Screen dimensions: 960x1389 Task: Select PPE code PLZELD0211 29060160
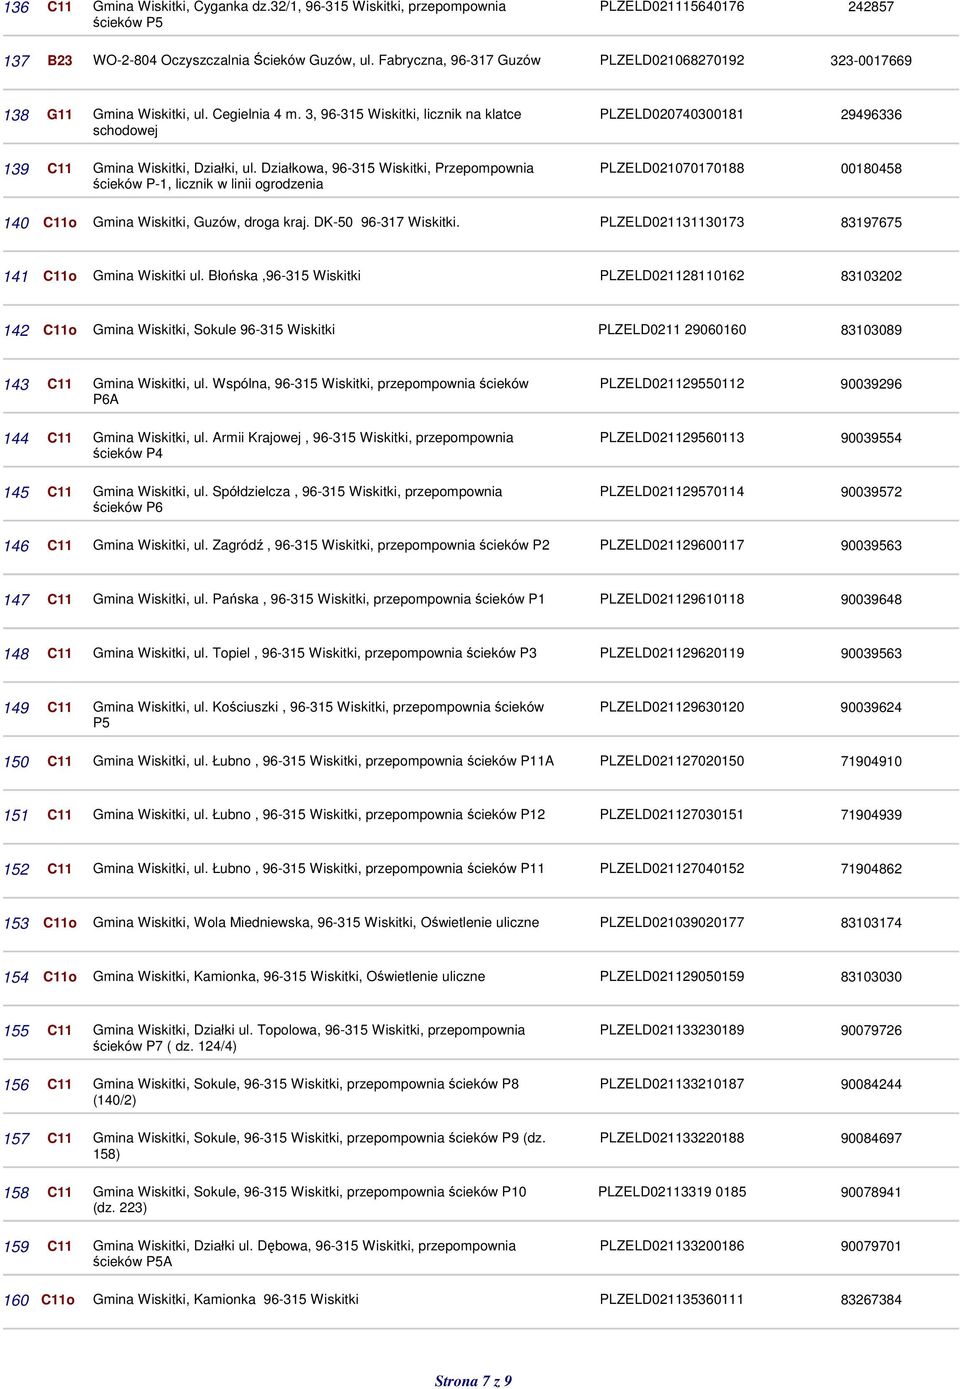pos(671,330)
